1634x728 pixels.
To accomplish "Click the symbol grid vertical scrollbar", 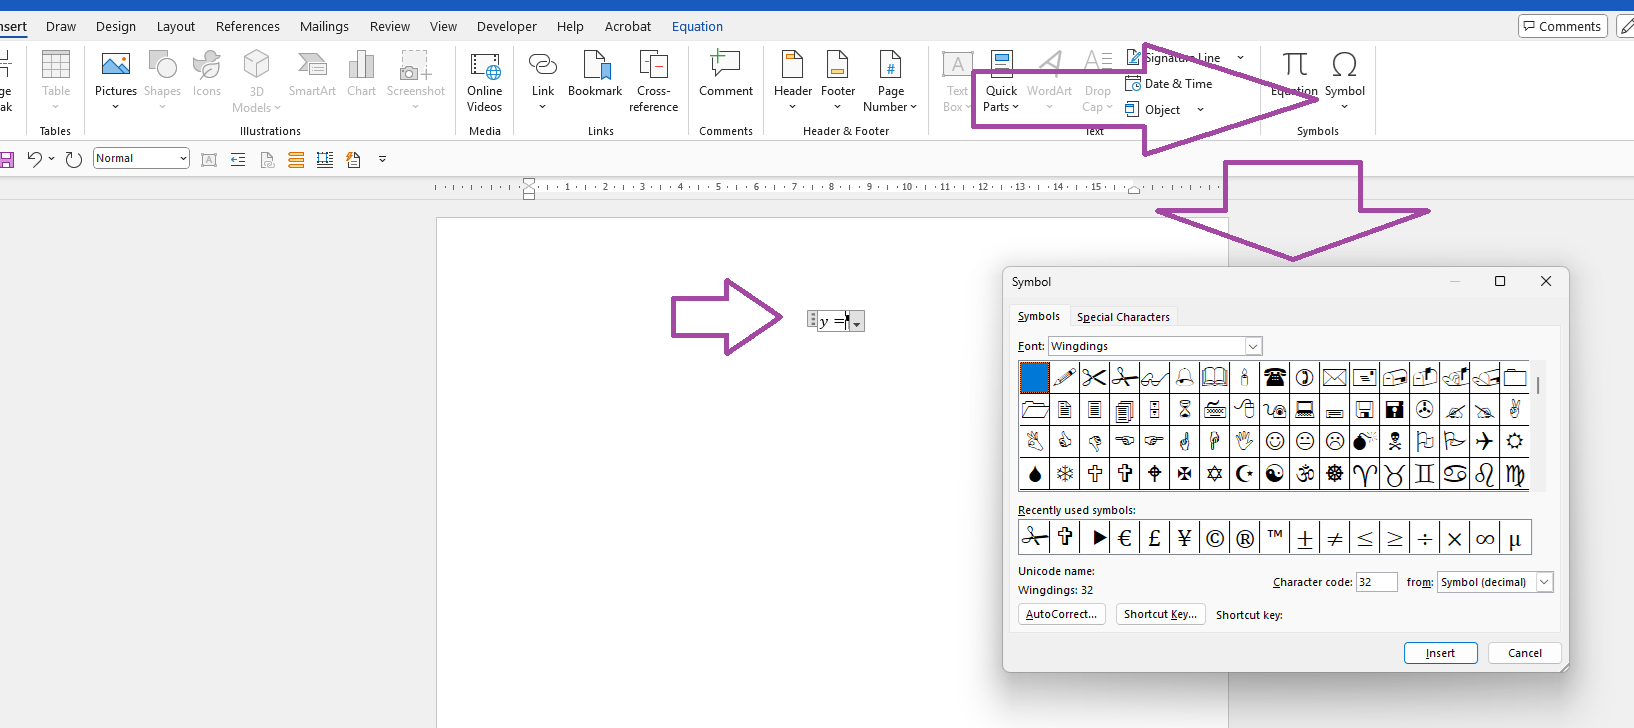I will [1538, 425].
